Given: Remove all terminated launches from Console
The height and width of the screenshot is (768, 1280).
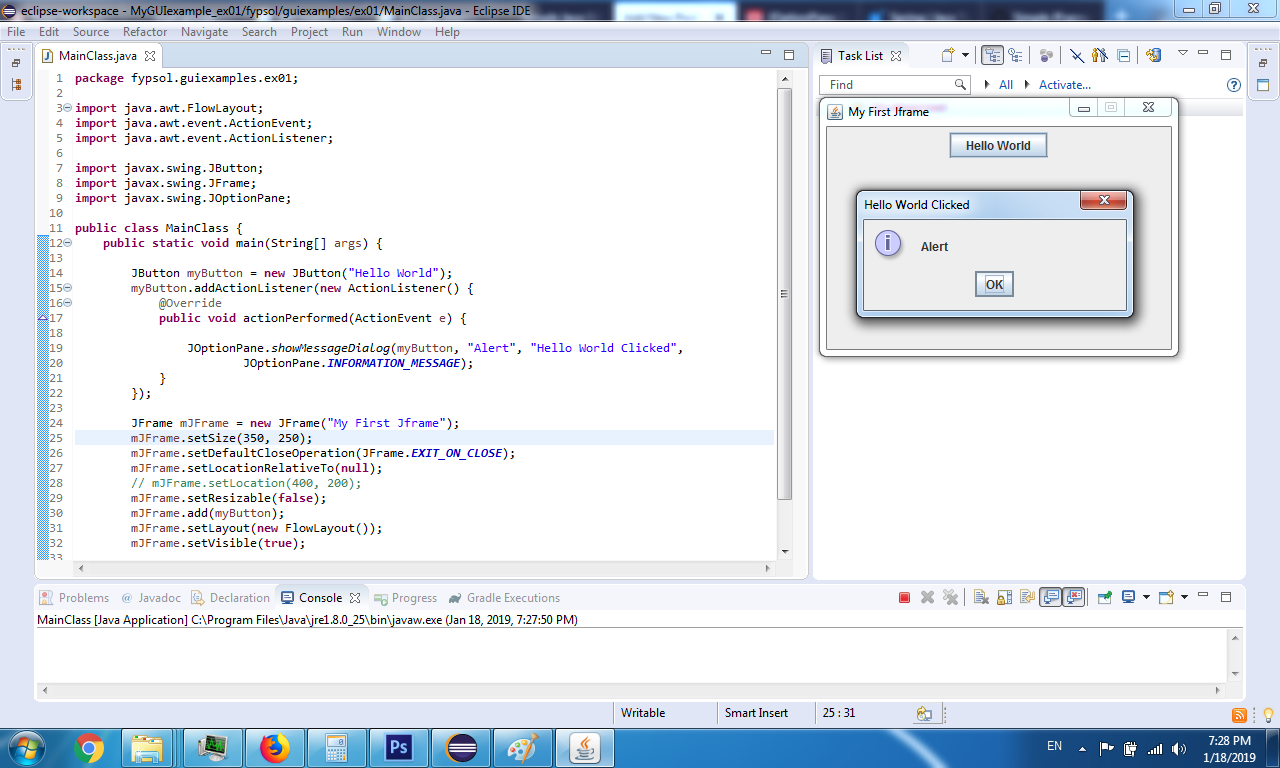Looking at the screenshot, I should tap(951, 597).
